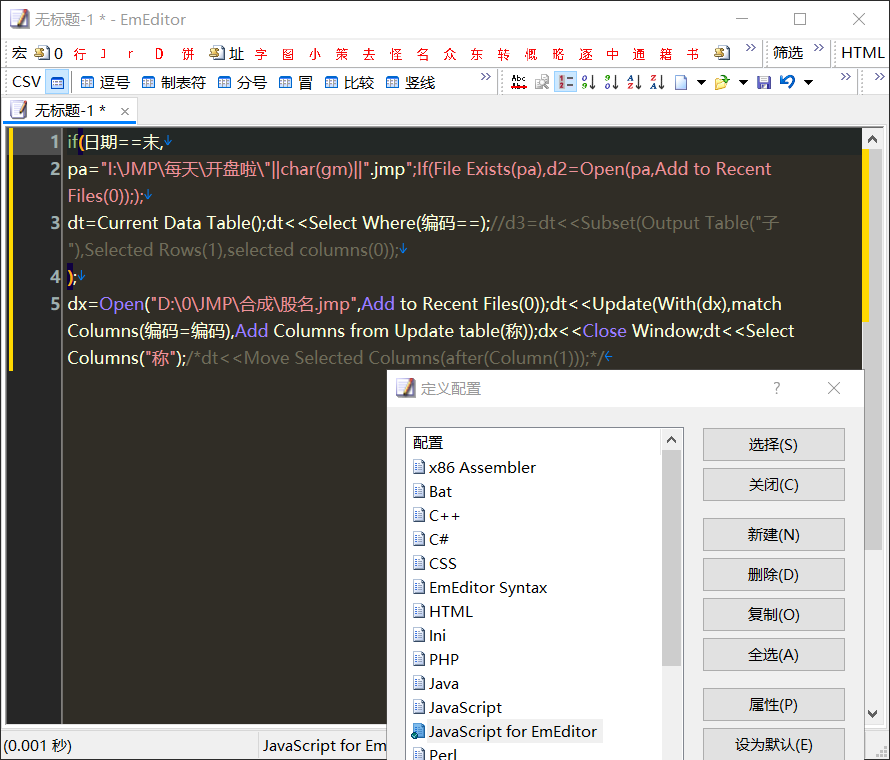Select JavaScript for EmEditor configuration

pos(505,732)
